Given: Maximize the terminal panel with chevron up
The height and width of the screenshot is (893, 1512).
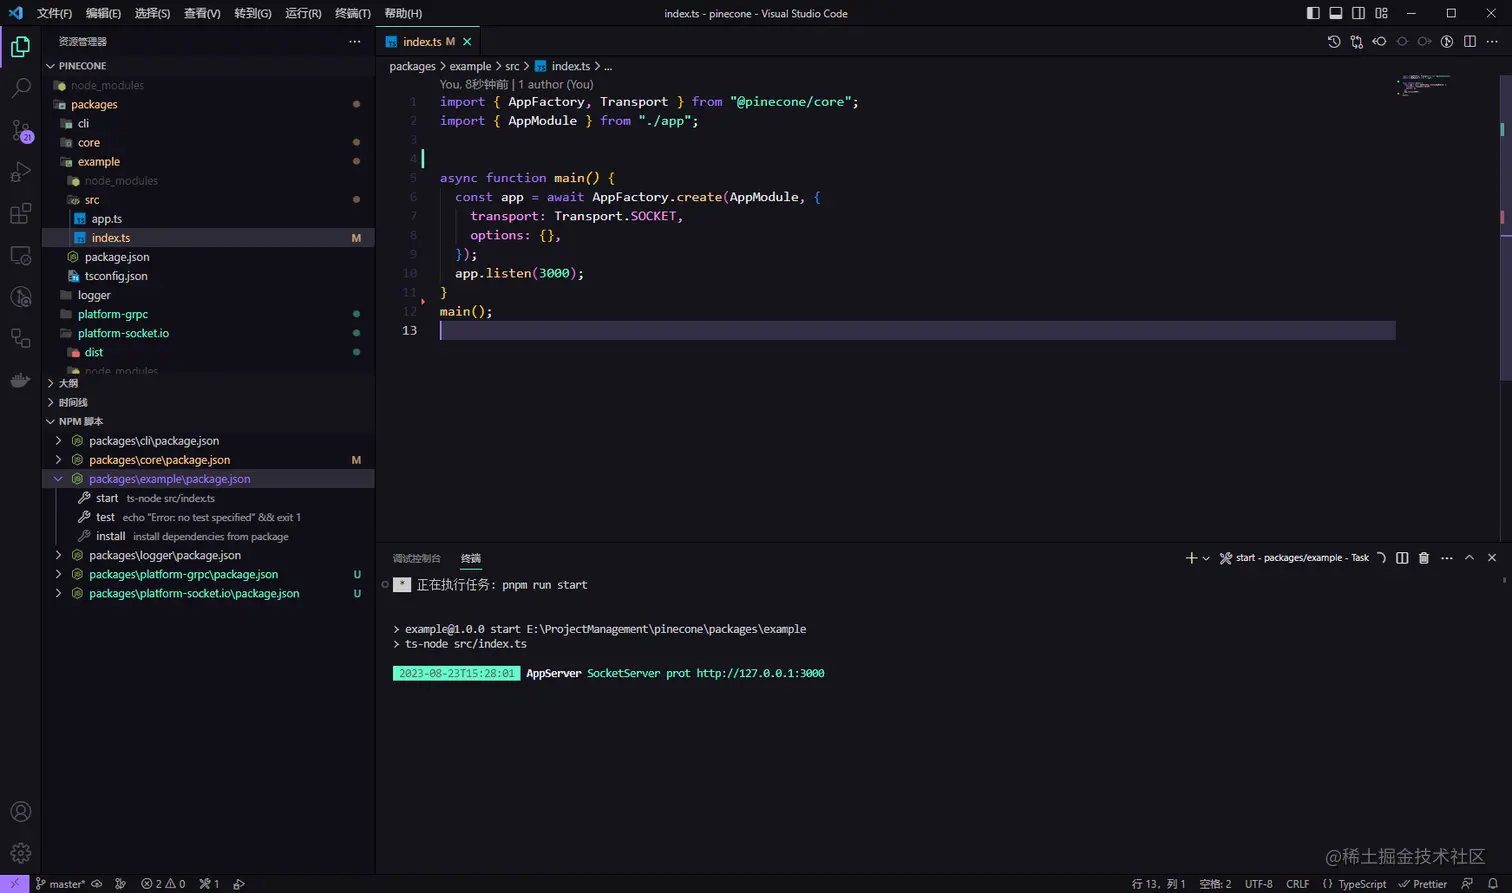Looking at the screenshot, I should point(1470,558).
